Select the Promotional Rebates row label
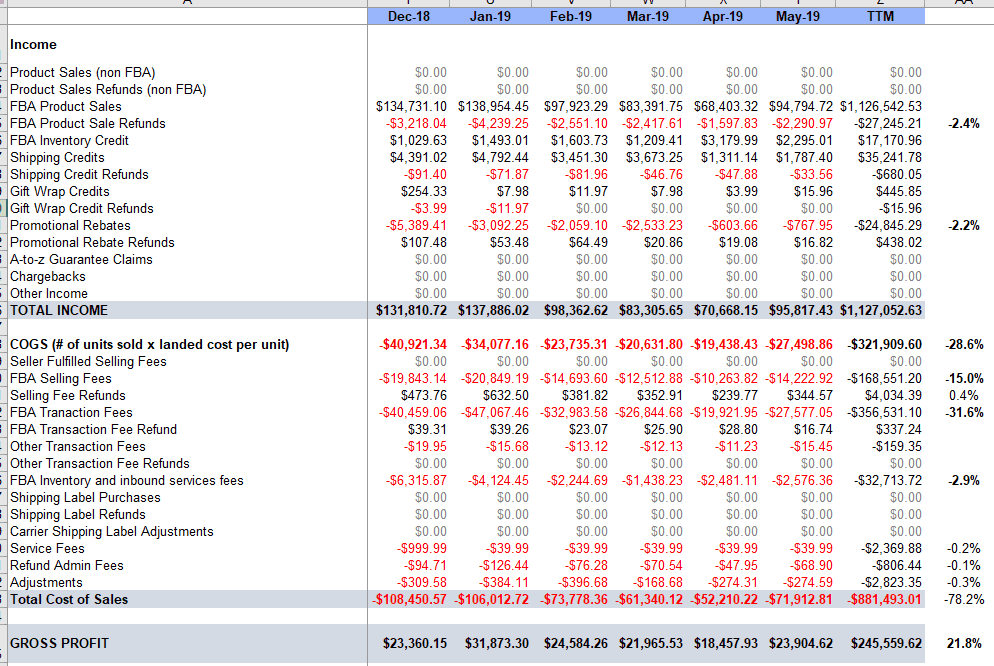 click(70, 226)
